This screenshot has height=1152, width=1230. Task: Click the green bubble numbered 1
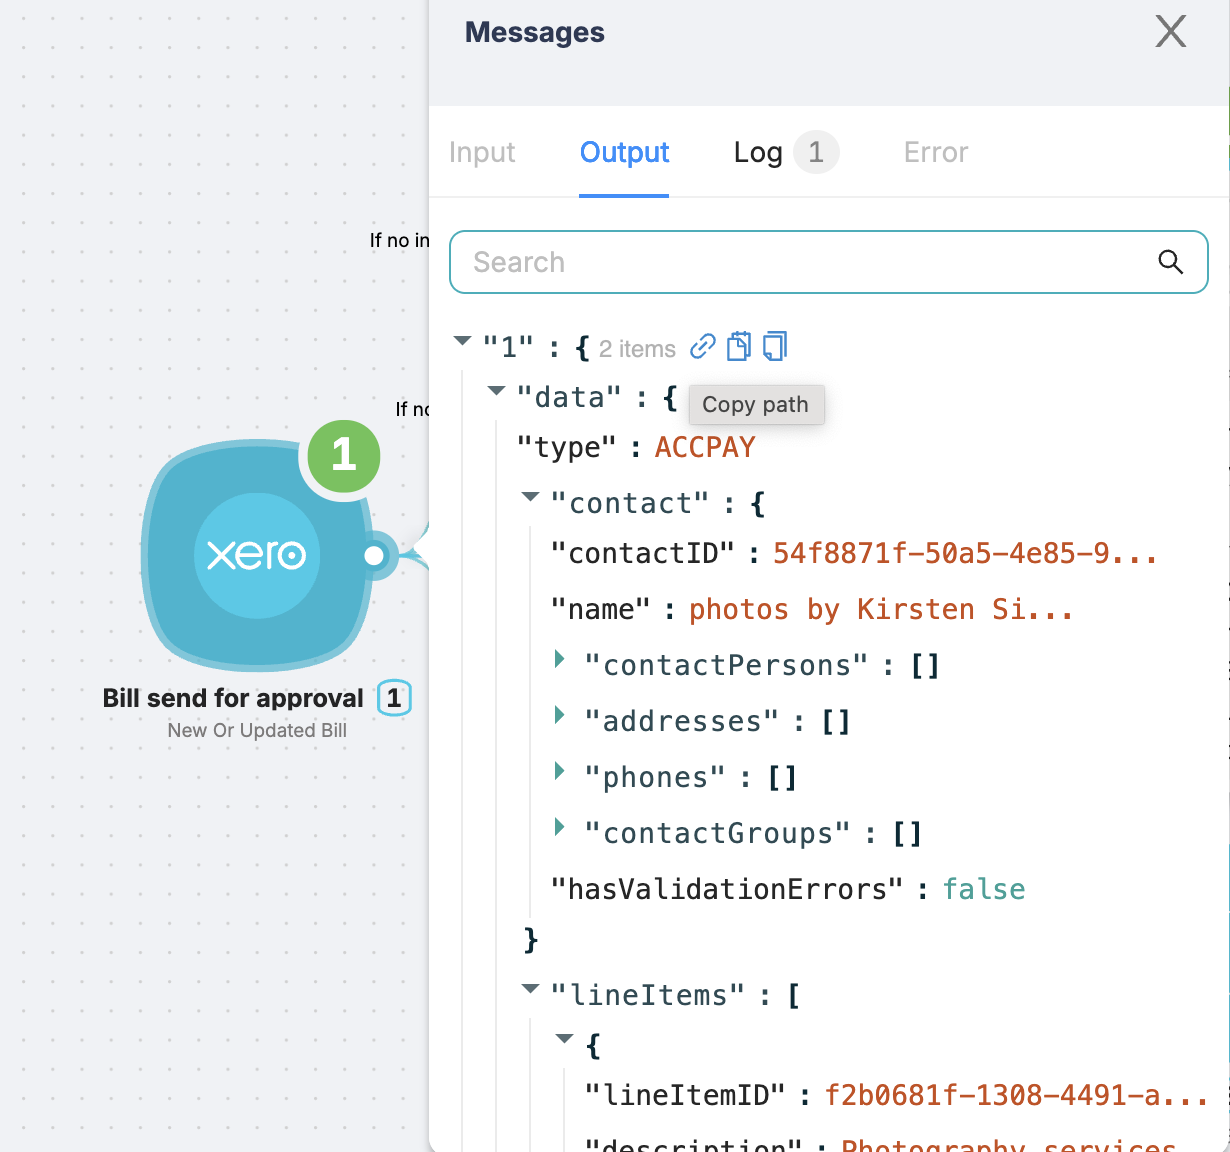click(344, 456)
